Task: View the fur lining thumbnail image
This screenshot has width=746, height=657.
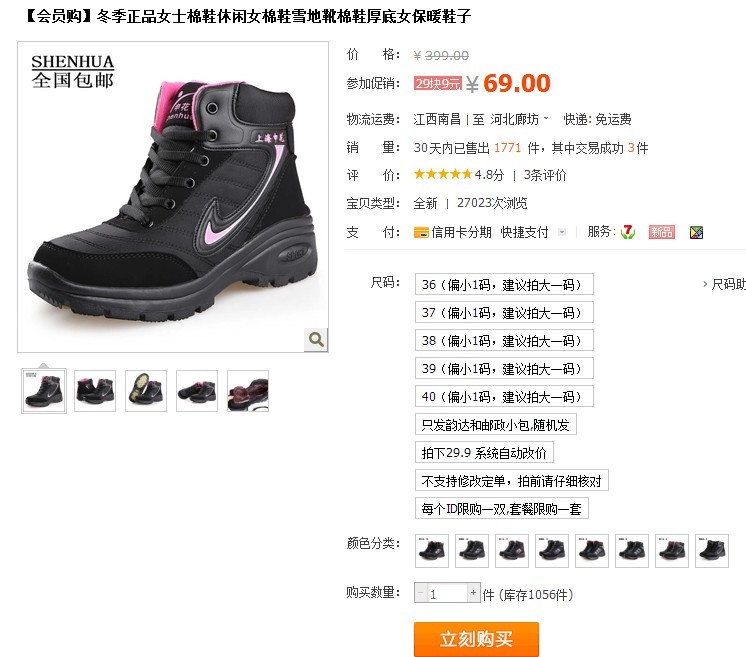Action: [248, 391]
